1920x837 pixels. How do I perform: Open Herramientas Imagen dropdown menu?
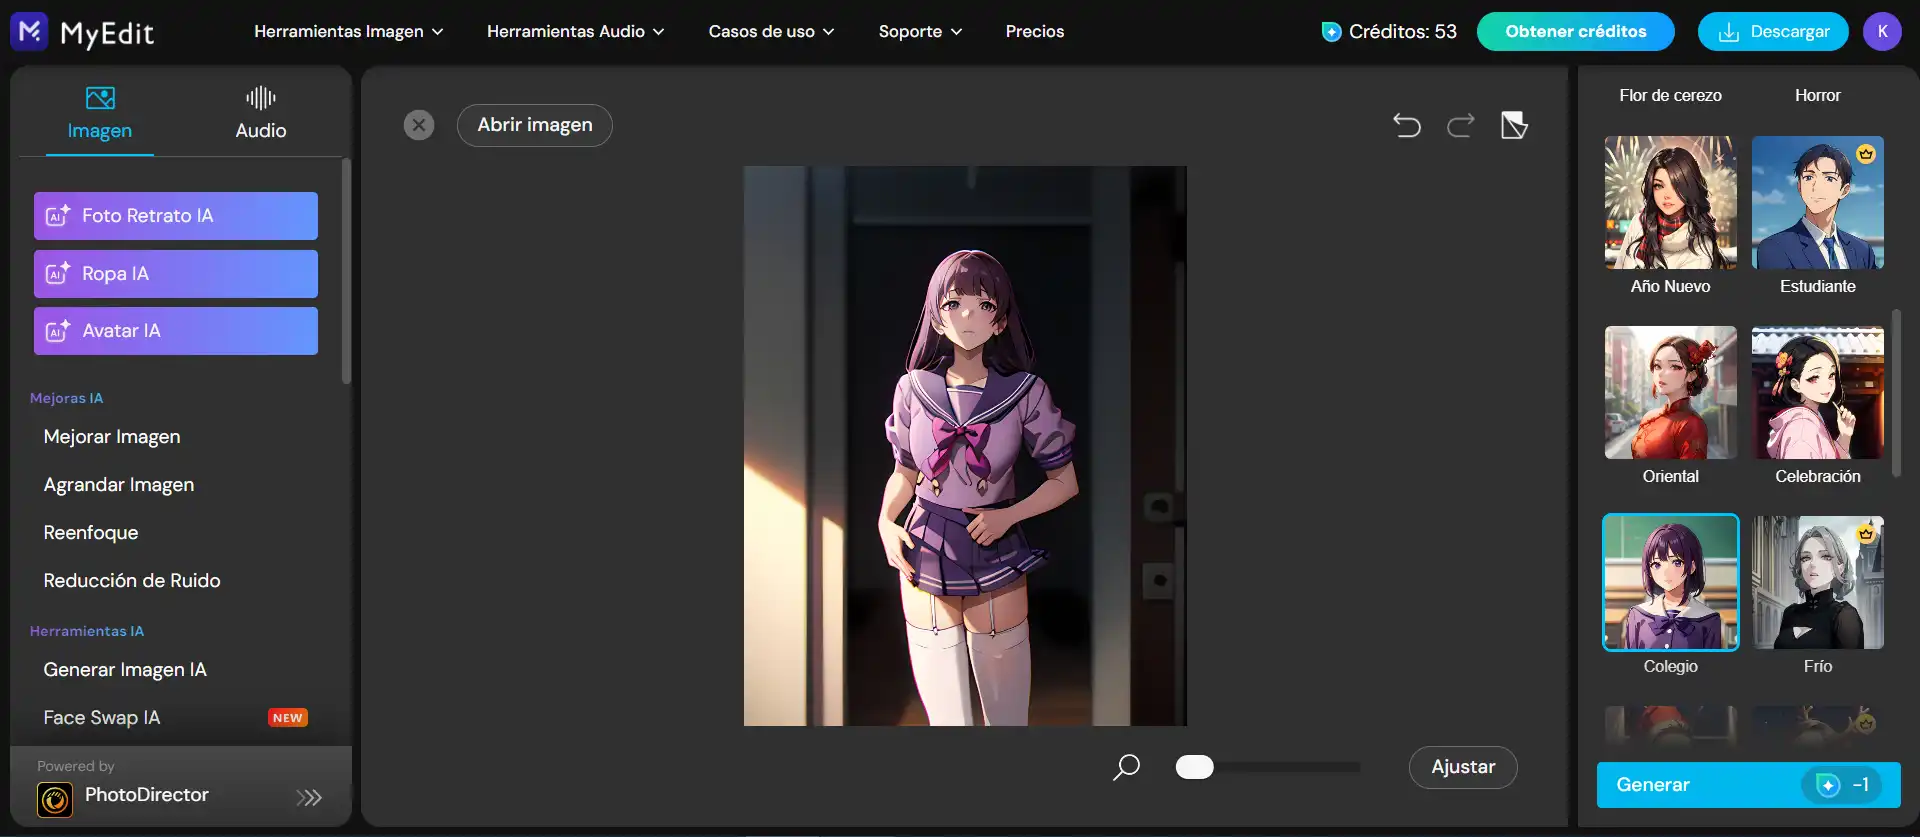(348, 32)
